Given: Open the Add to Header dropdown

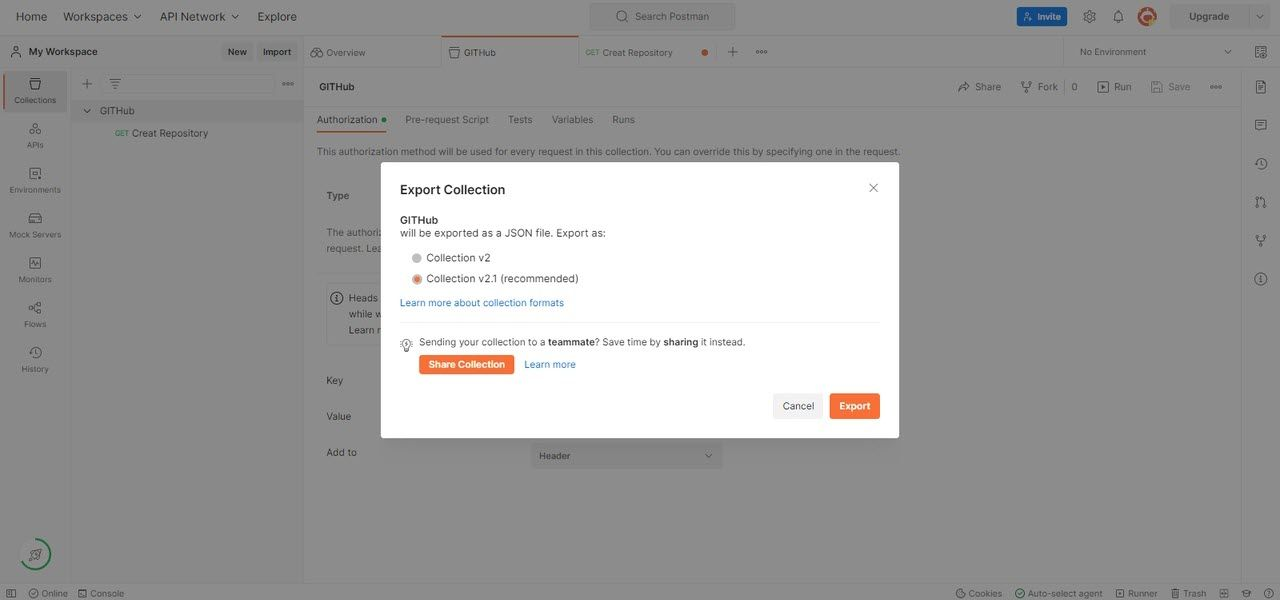Looking at the screenshot, I should coord(626,456).
